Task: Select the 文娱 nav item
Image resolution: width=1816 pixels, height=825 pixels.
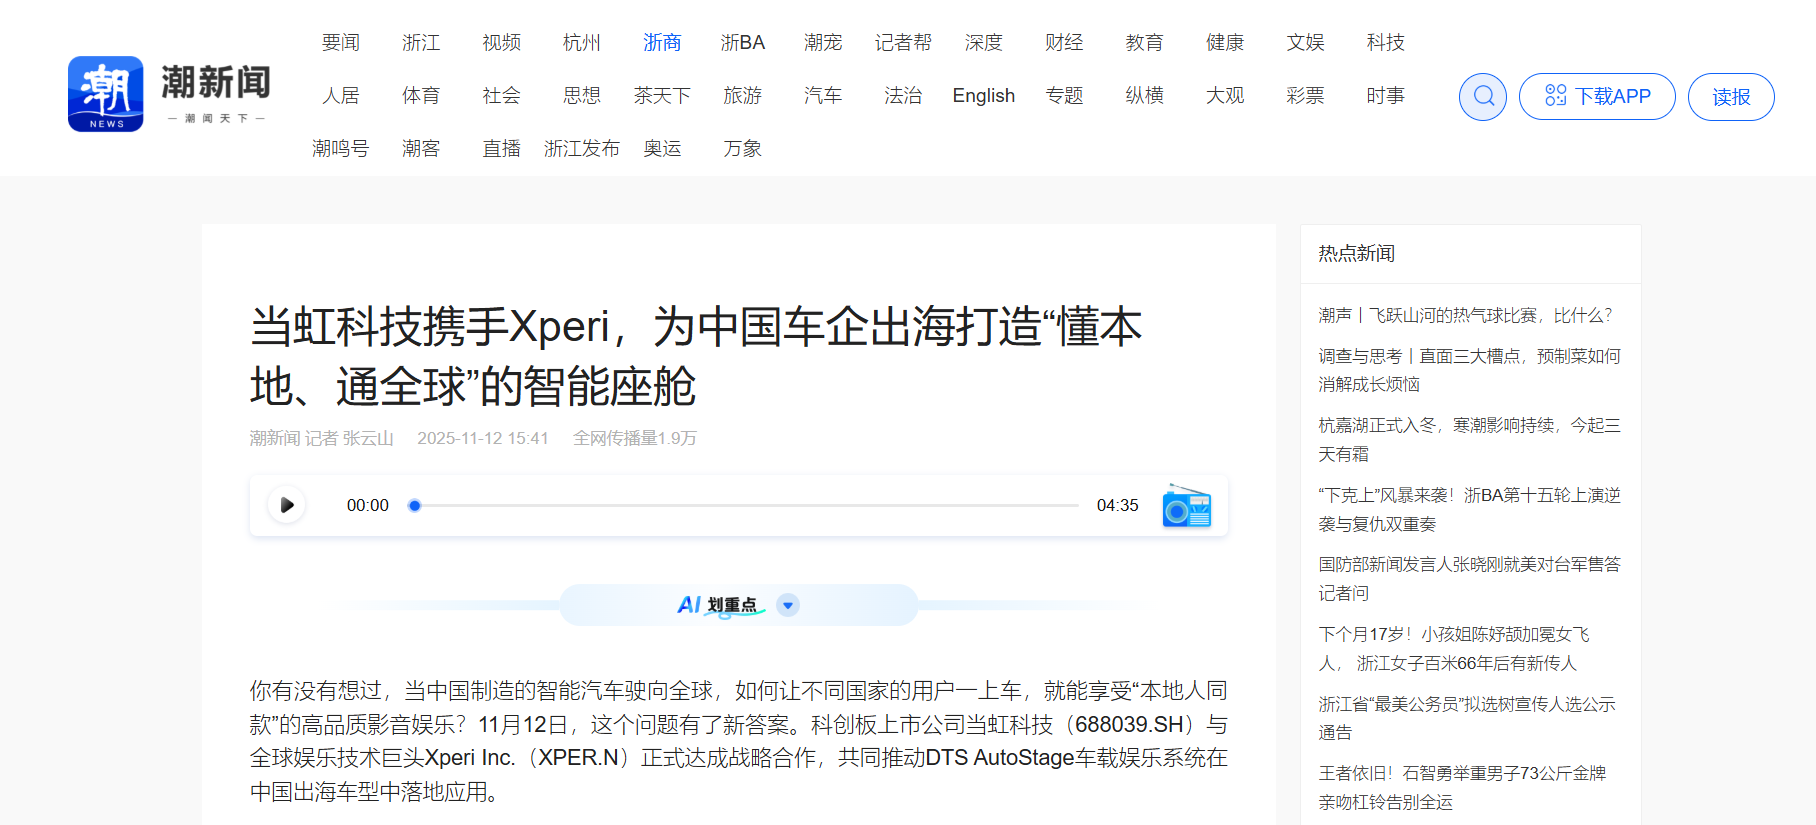Action: click(1305, 43)
